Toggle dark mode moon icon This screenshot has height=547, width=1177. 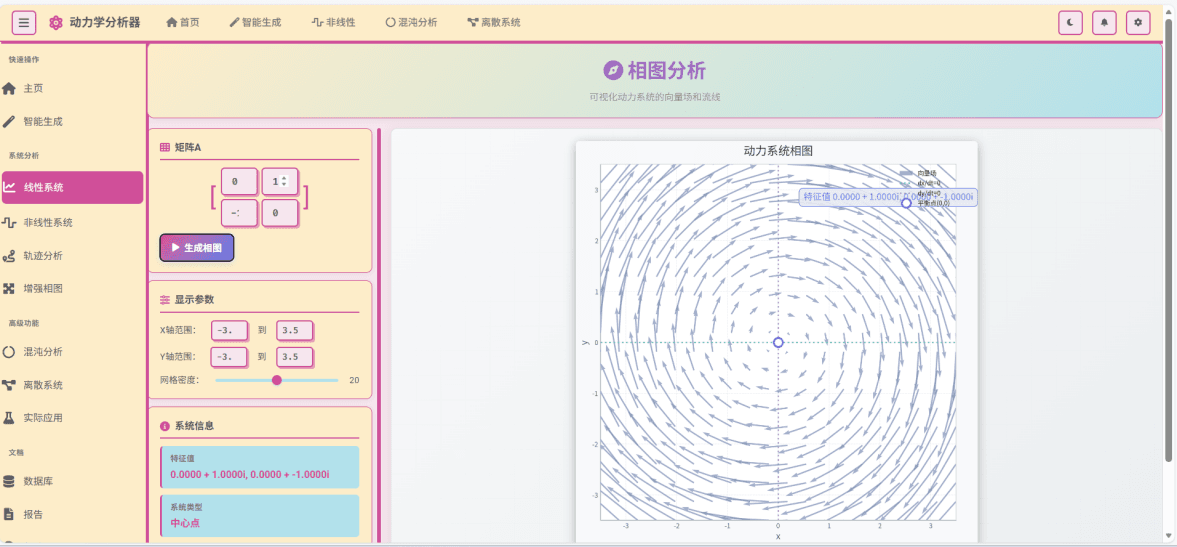[x=1070, y=23]
